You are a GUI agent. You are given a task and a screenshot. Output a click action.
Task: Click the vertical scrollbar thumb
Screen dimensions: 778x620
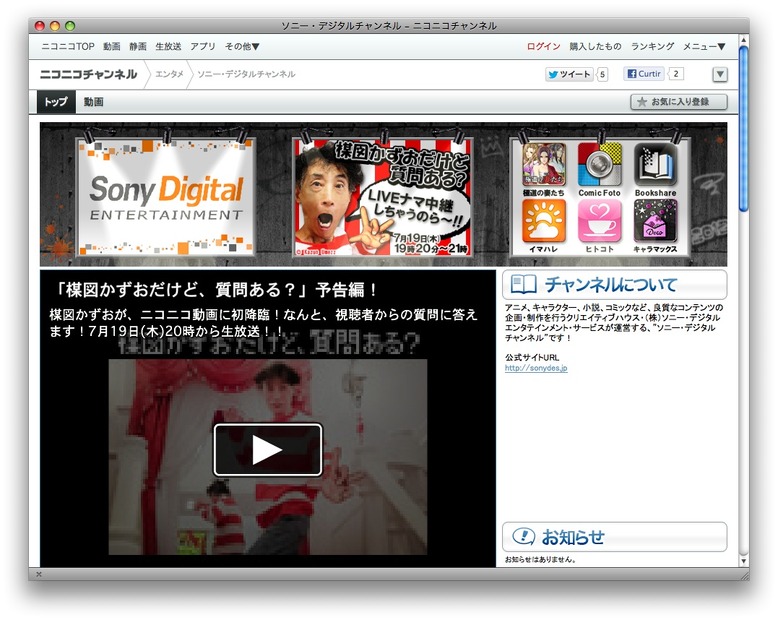743,129
